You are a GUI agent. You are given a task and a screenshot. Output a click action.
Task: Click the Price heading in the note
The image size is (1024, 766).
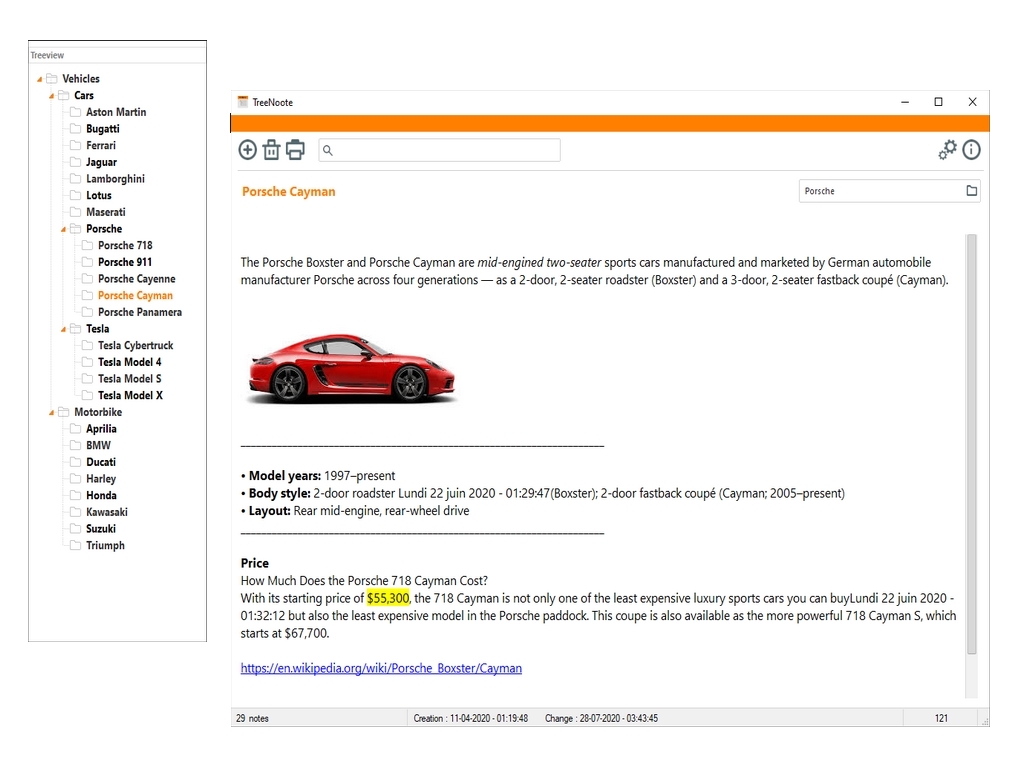point(255,563)
